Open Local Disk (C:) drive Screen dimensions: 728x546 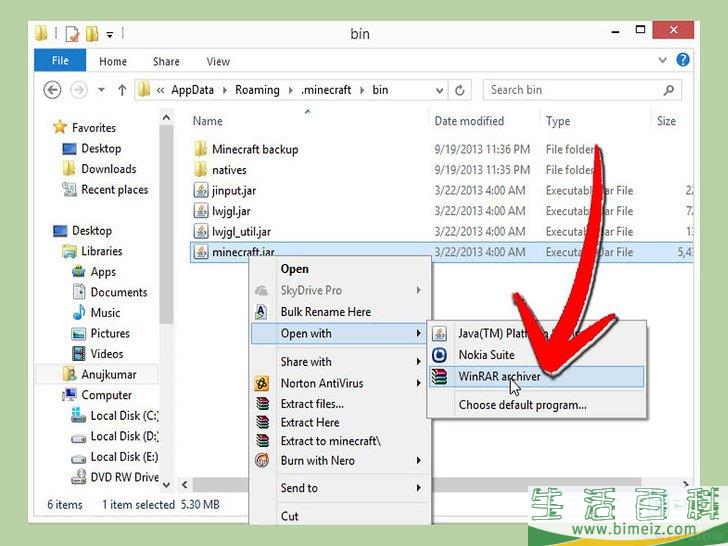click(x=124, y=416)
